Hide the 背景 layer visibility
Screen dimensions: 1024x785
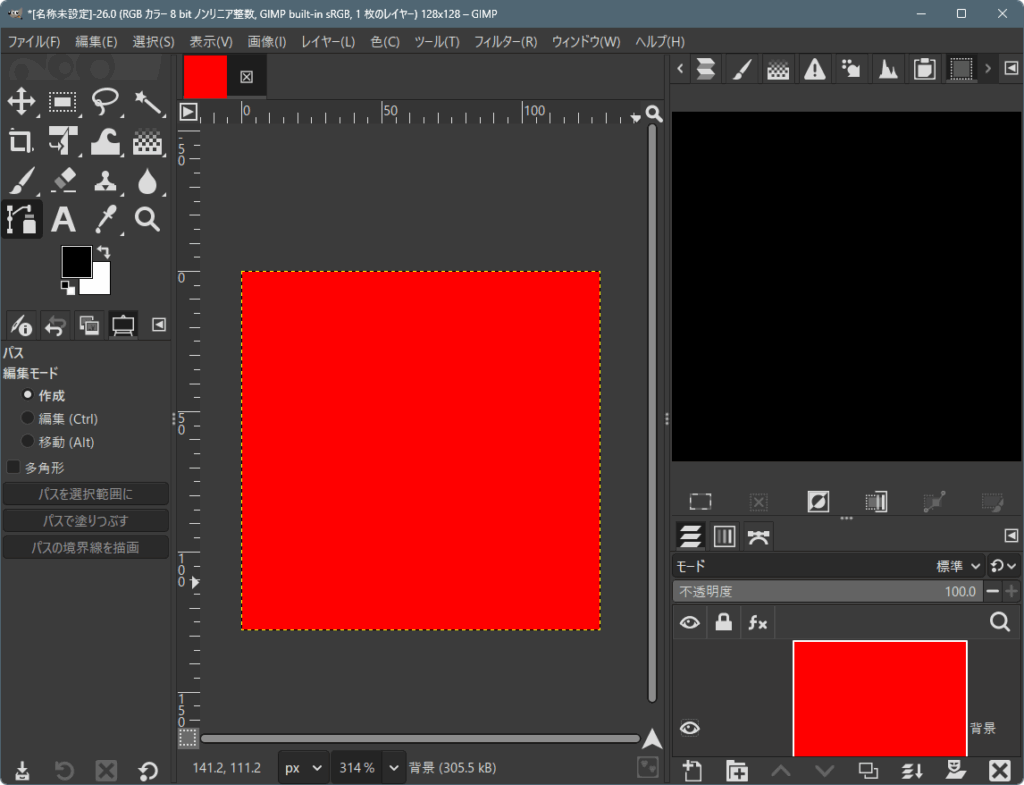[x=689, y=729]
